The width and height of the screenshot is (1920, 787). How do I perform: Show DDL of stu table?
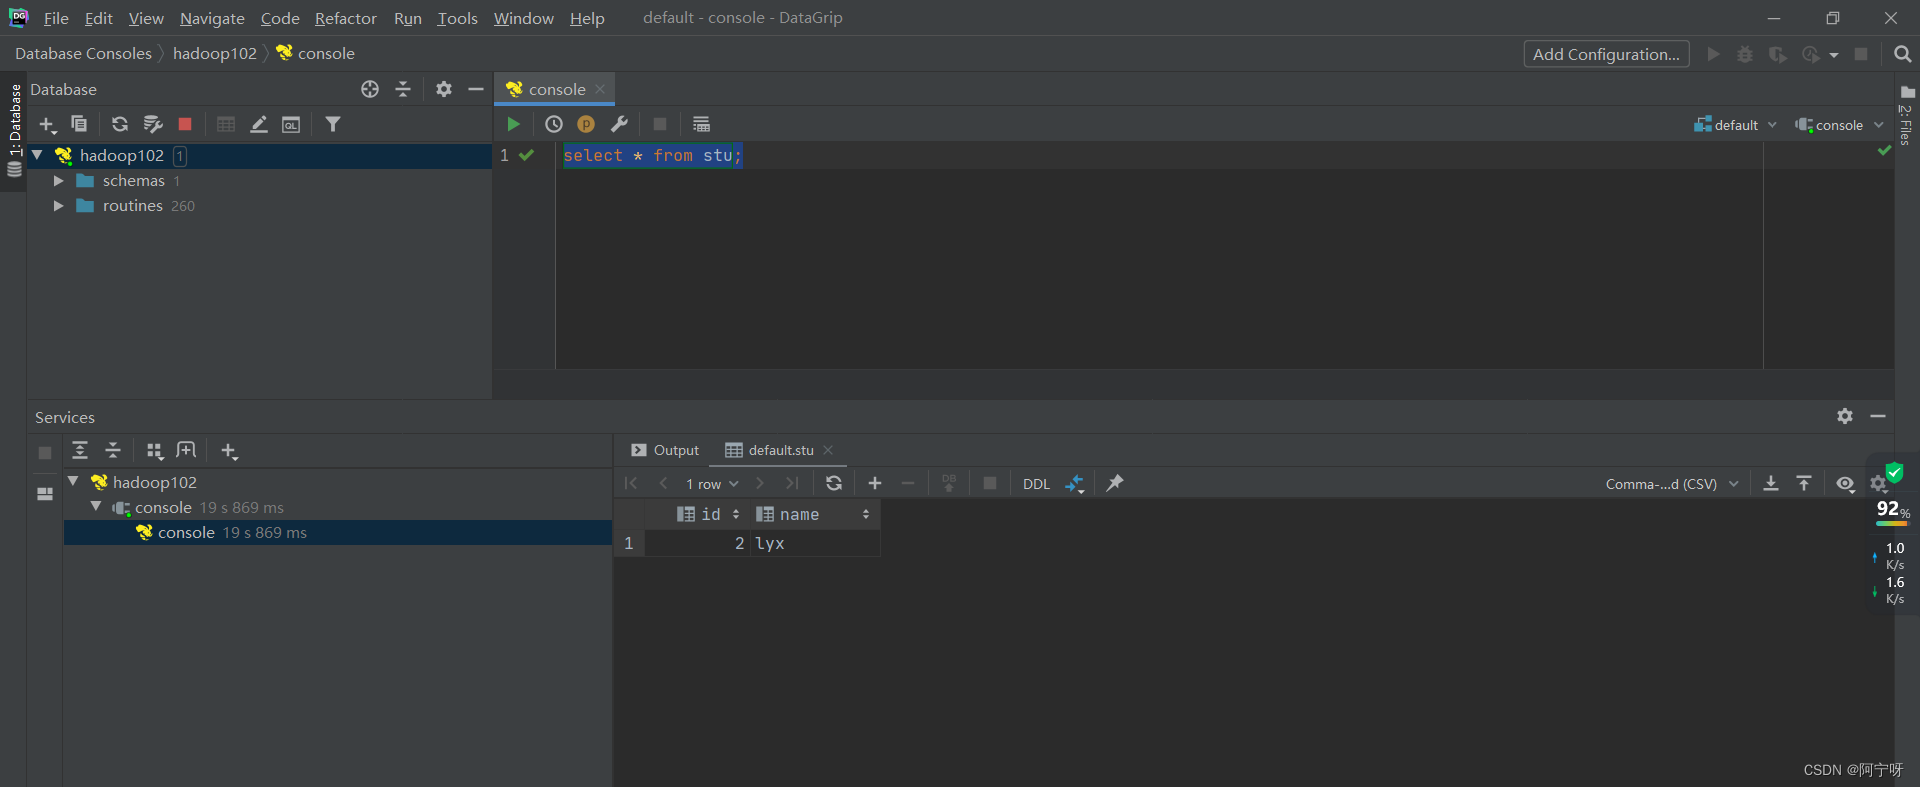click(x=1036, y=484)
